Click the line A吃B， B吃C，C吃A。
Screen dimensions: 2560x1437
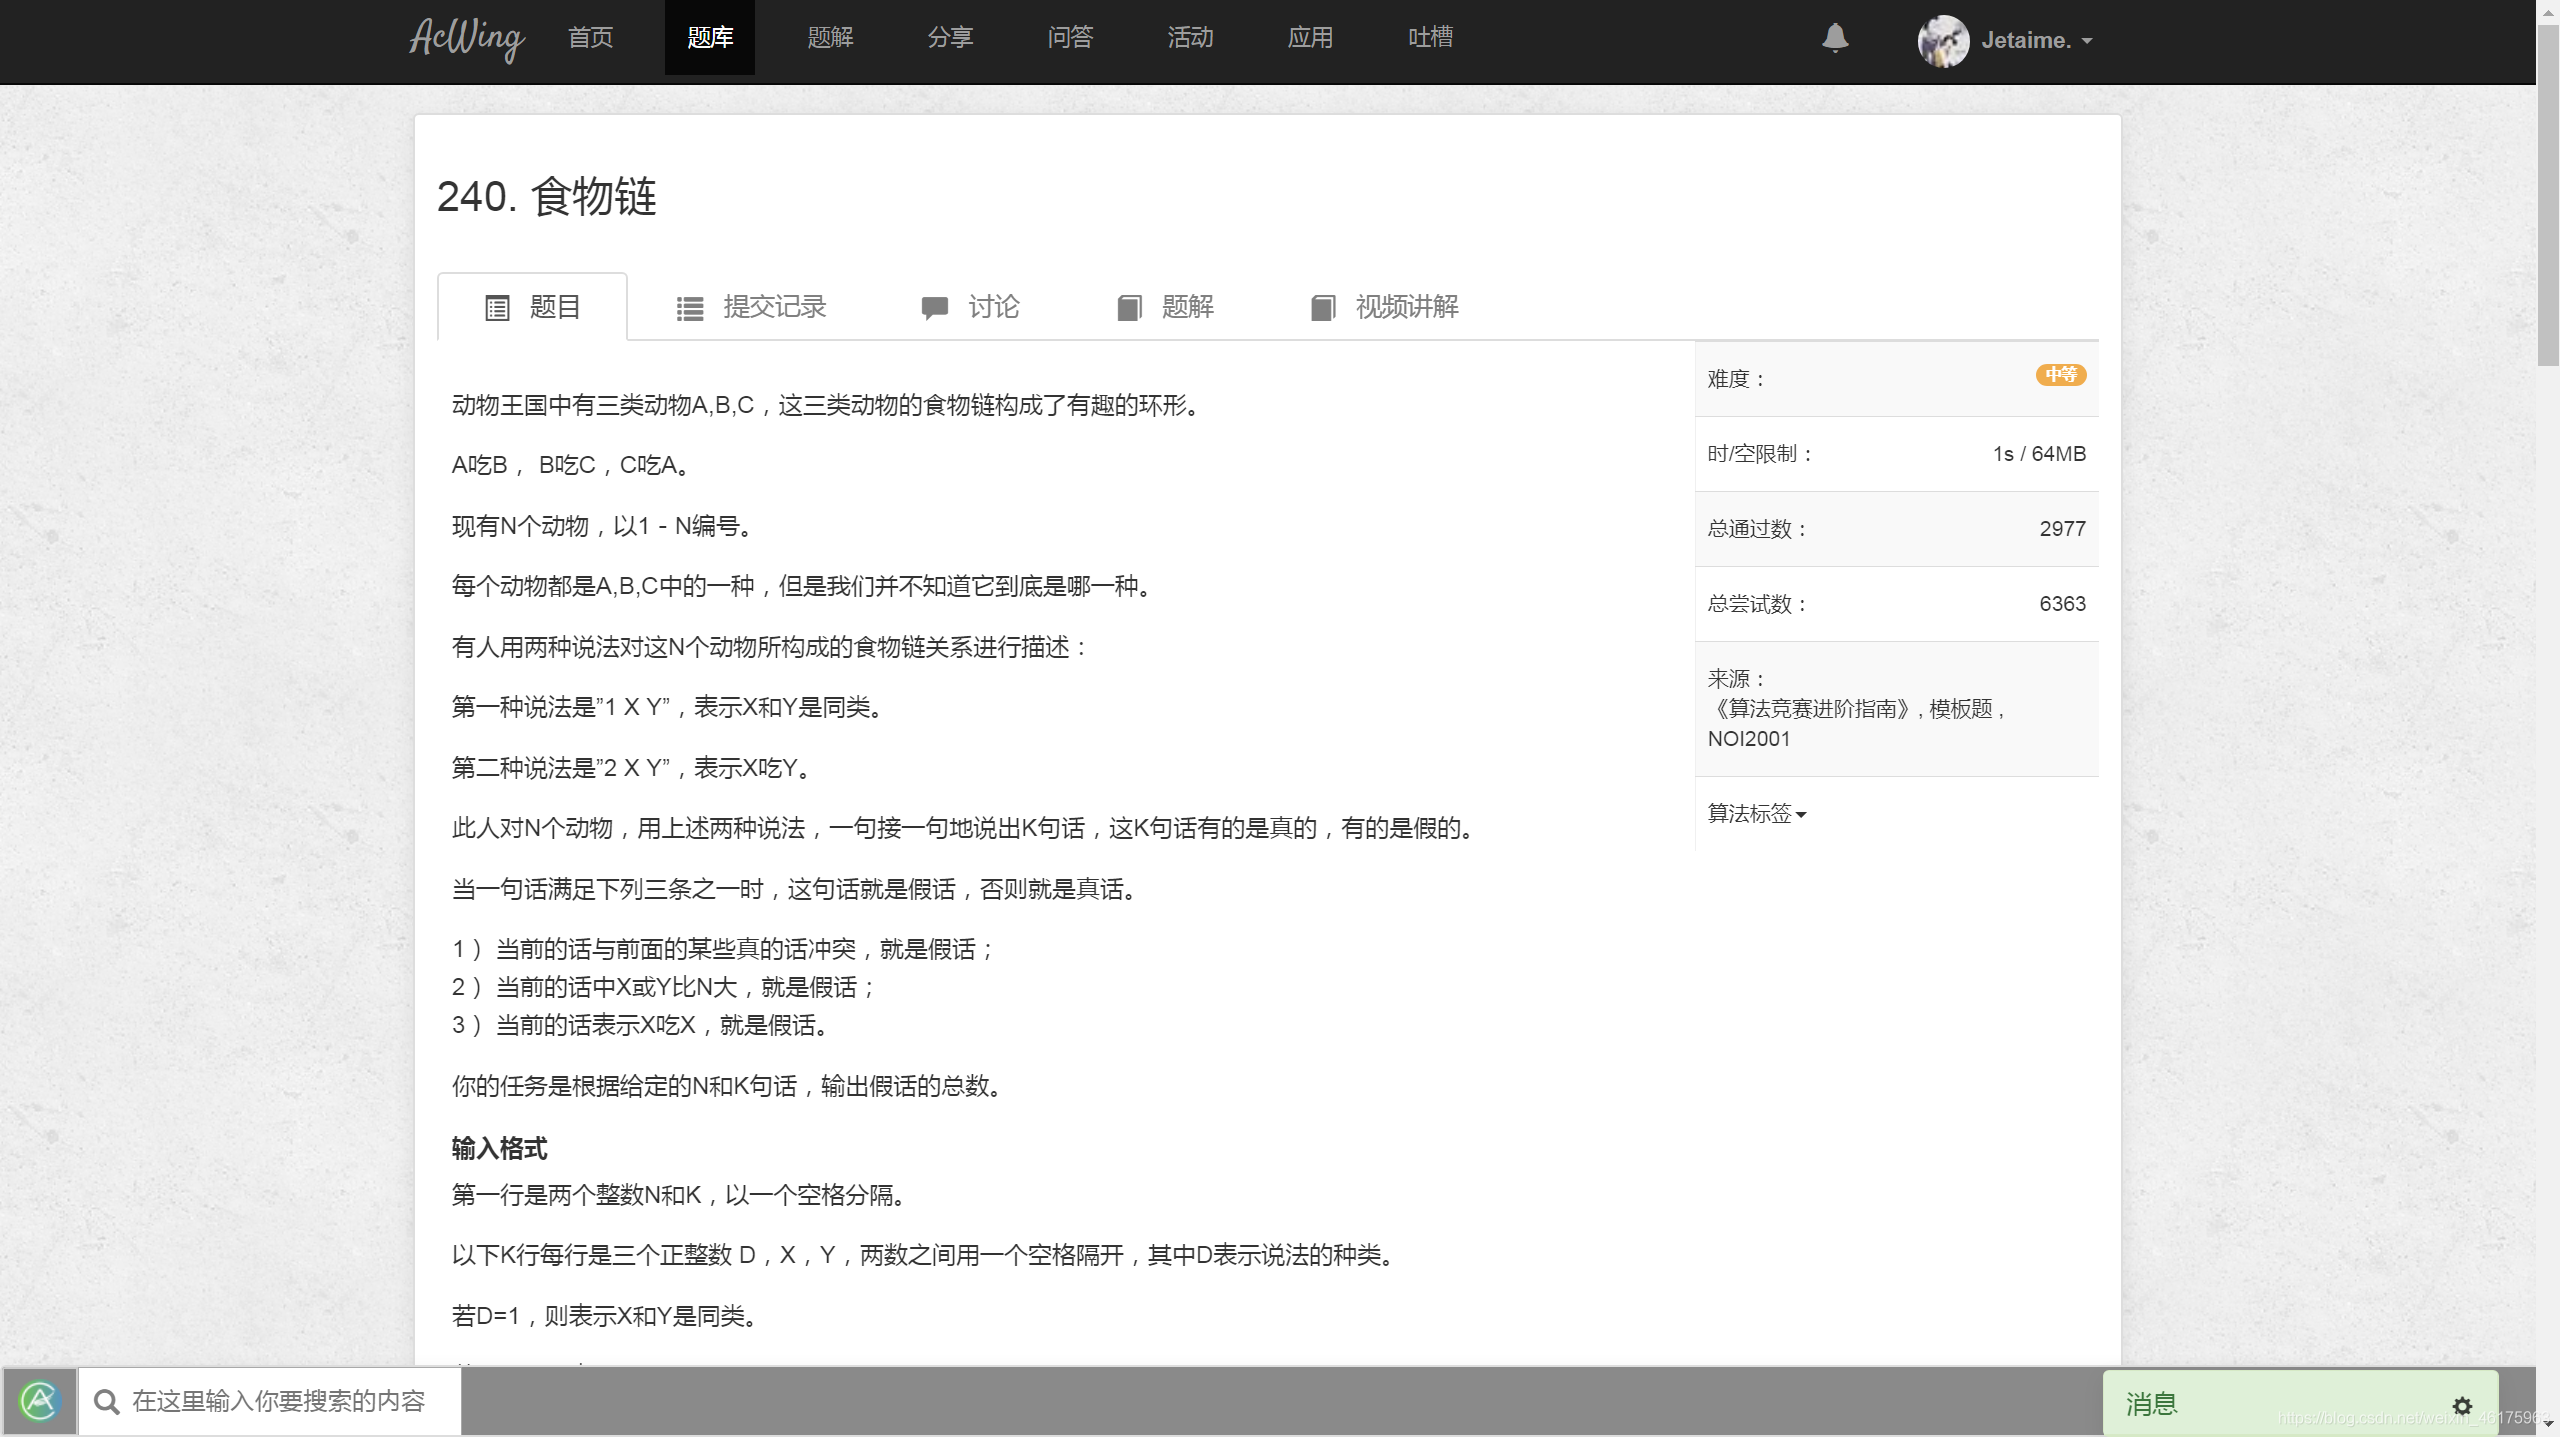[x=572, y=465]
